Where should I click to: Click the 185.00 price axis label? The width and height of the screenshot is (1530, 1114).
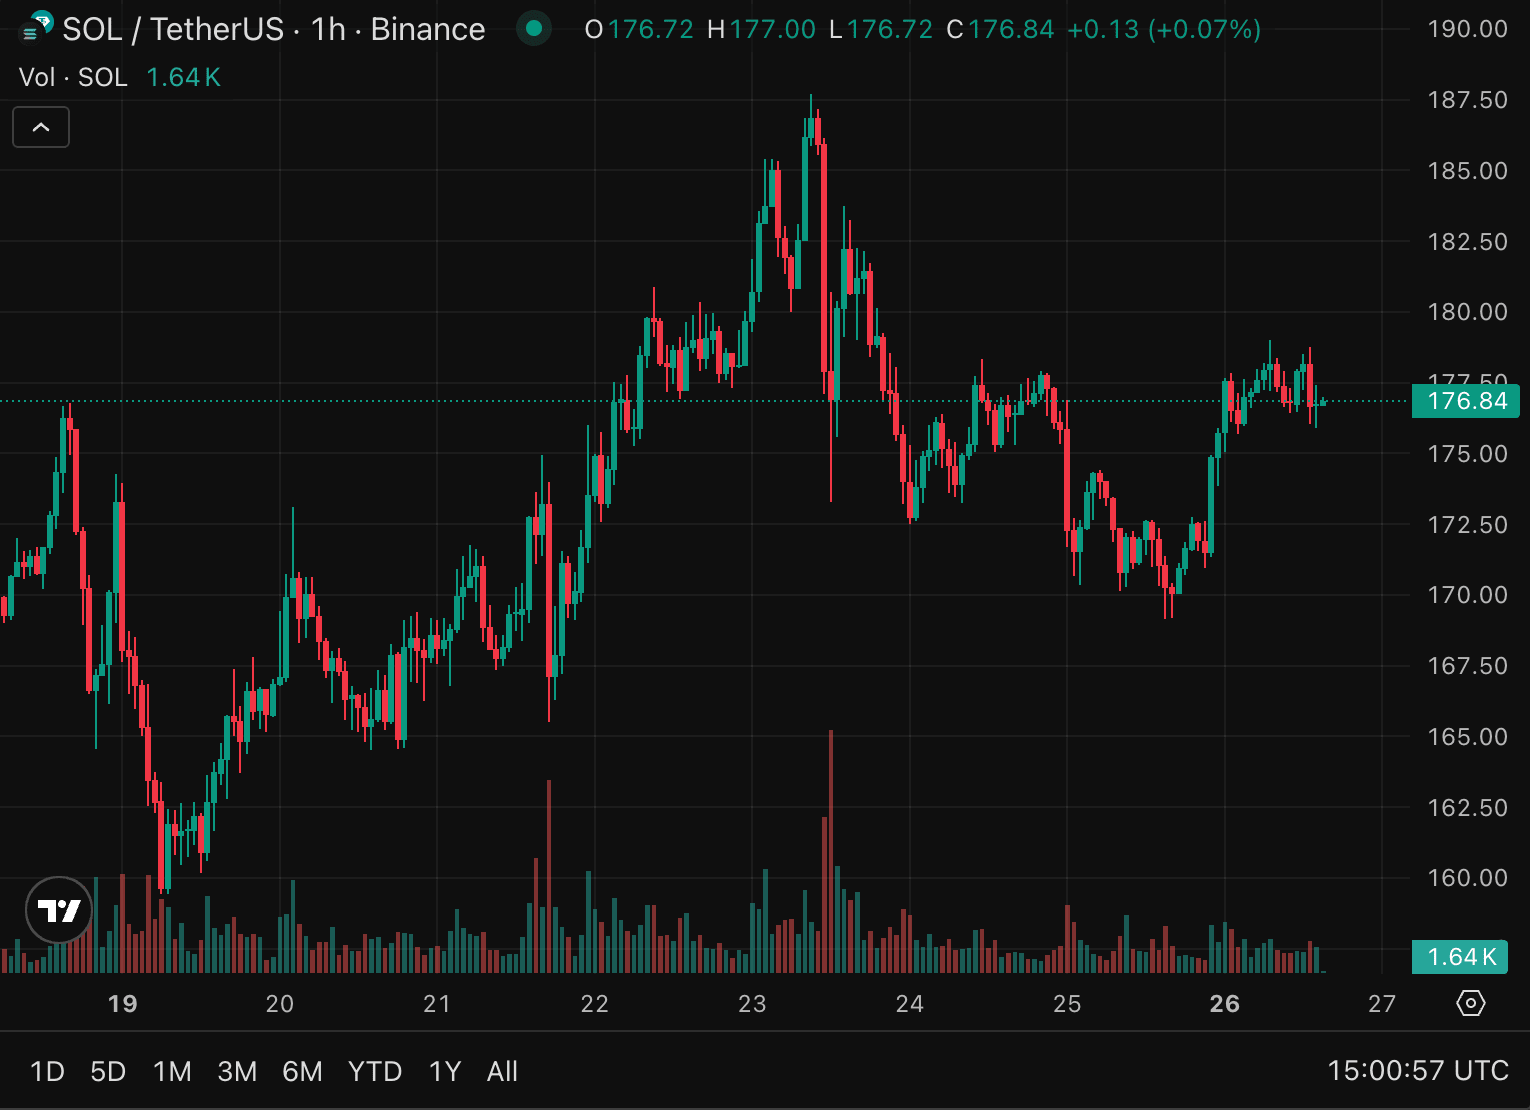(x=1467, y=171)
